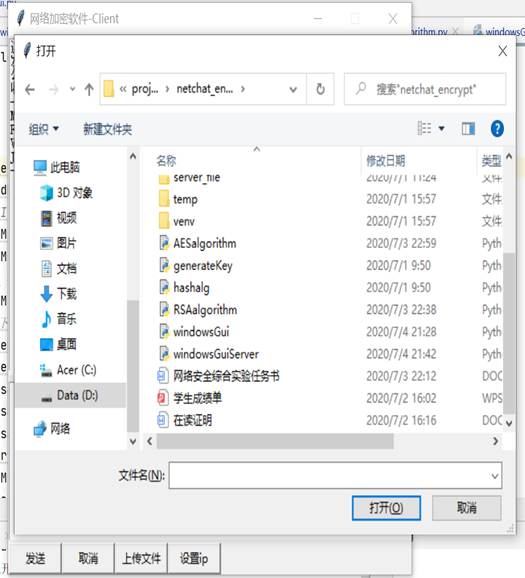The height and width of the screenshot is (578, 525).
Task: Open the 组织 menu
Action: (x=44, y=129)
